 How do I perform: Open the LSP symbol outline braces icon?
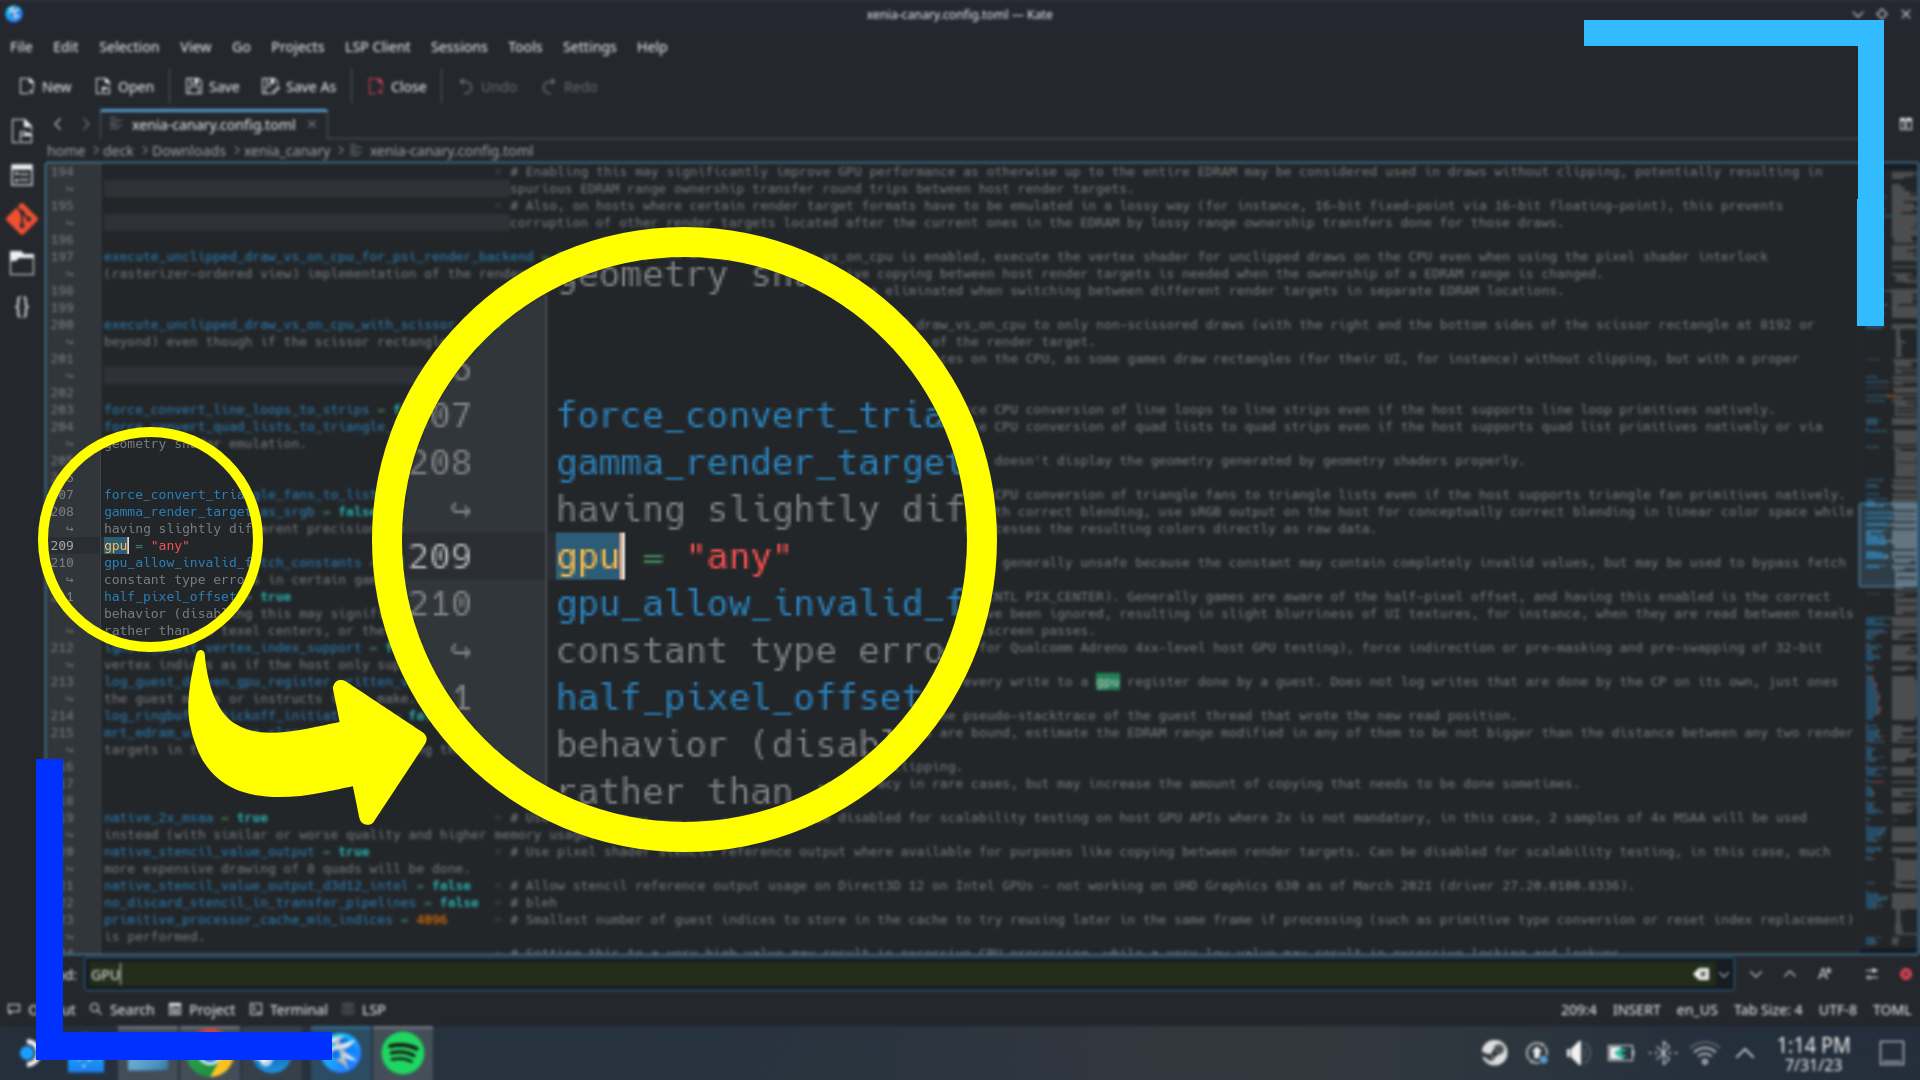(22, 307)
